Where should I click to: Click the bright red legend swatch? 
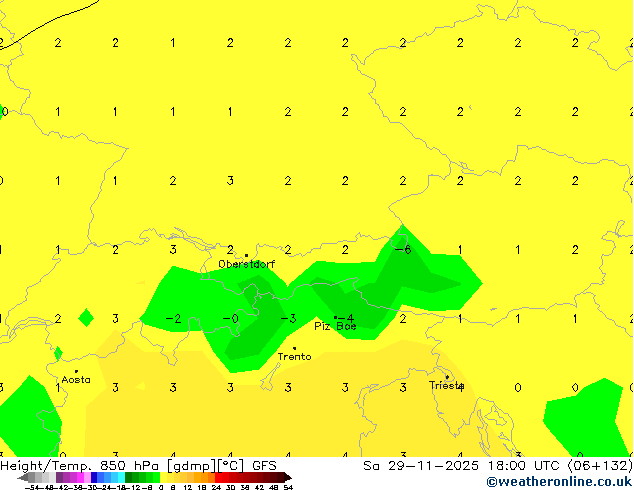pos(219,477)
